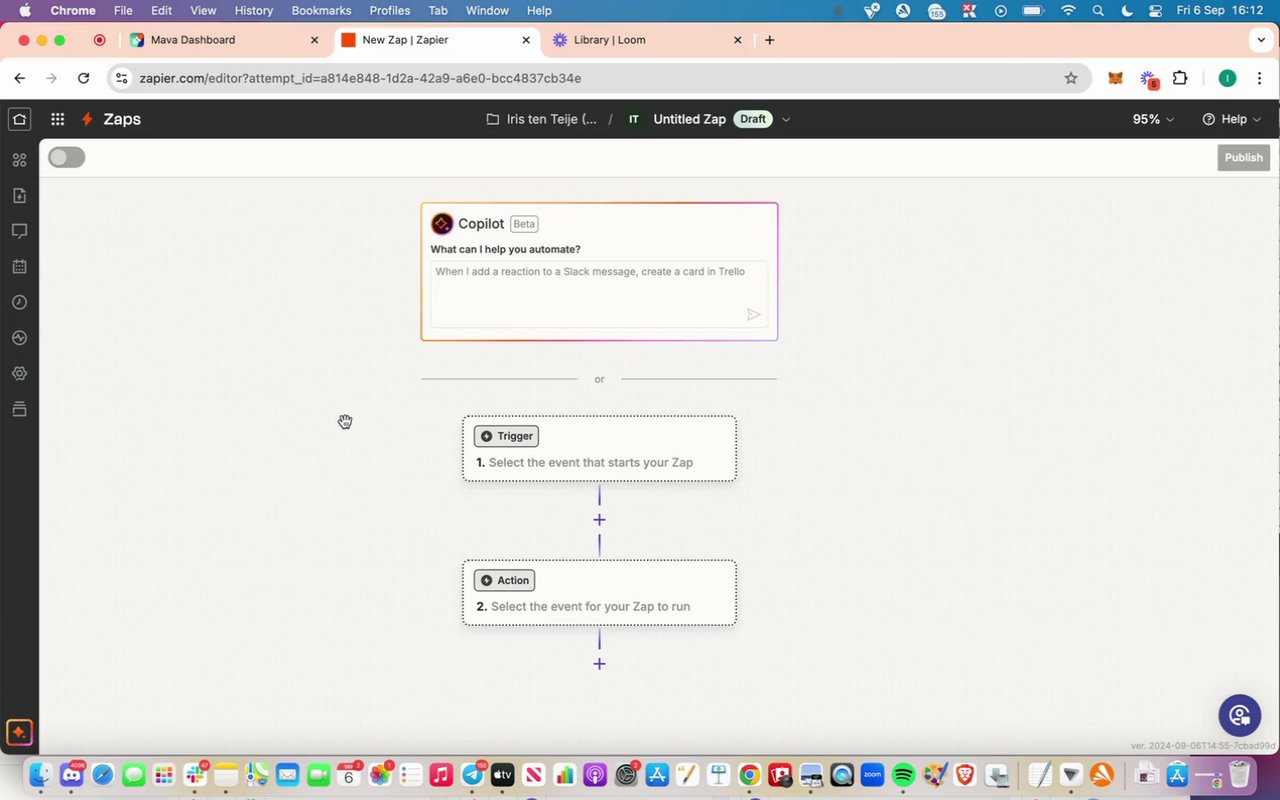Click the Publish button
1280x800 pixels.
[x=1244, y=157]
